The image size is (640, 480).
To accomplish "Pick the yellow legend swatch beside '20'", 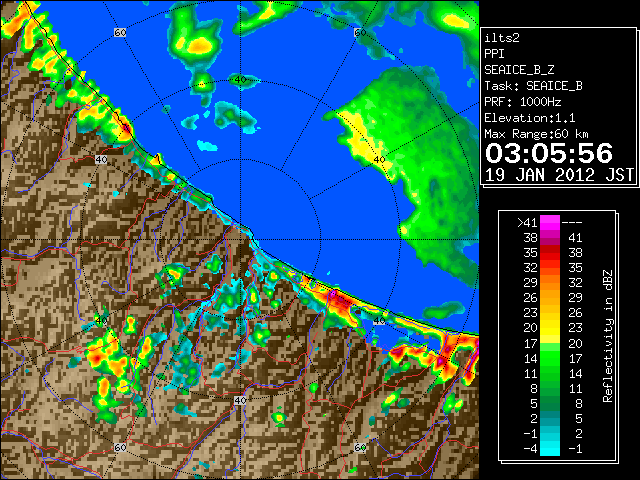I will click(550, 328).
